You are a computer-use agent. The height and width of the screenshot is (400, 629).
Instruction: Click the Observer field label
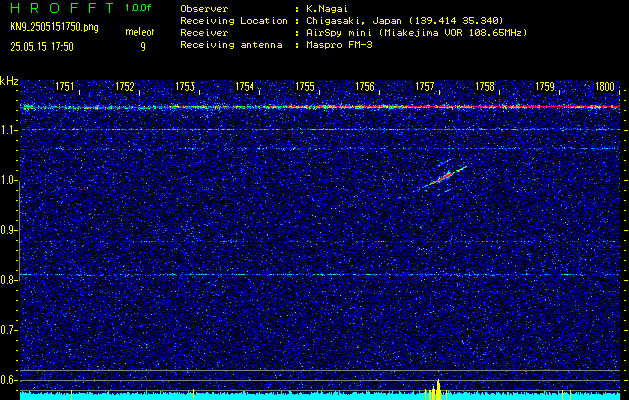(204, 8)
